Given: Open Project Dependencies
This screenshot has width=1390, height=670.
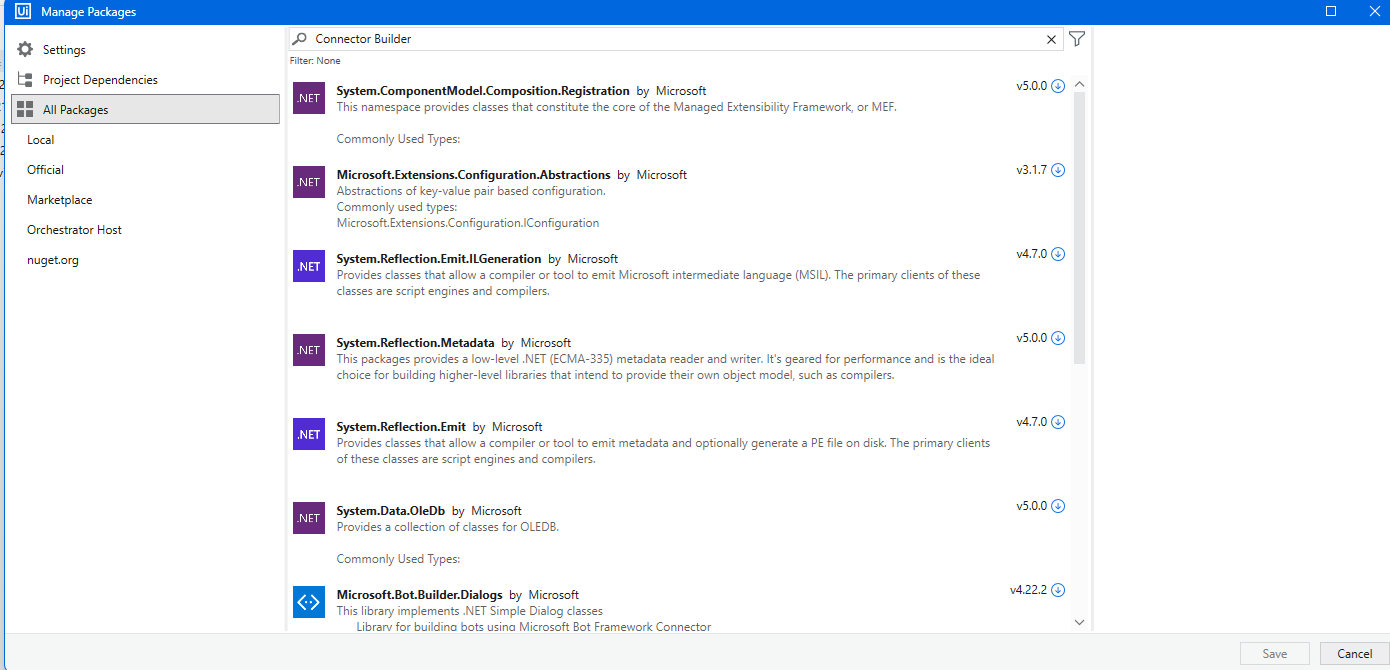Looking at the screenshot, I should pos(146,79).
